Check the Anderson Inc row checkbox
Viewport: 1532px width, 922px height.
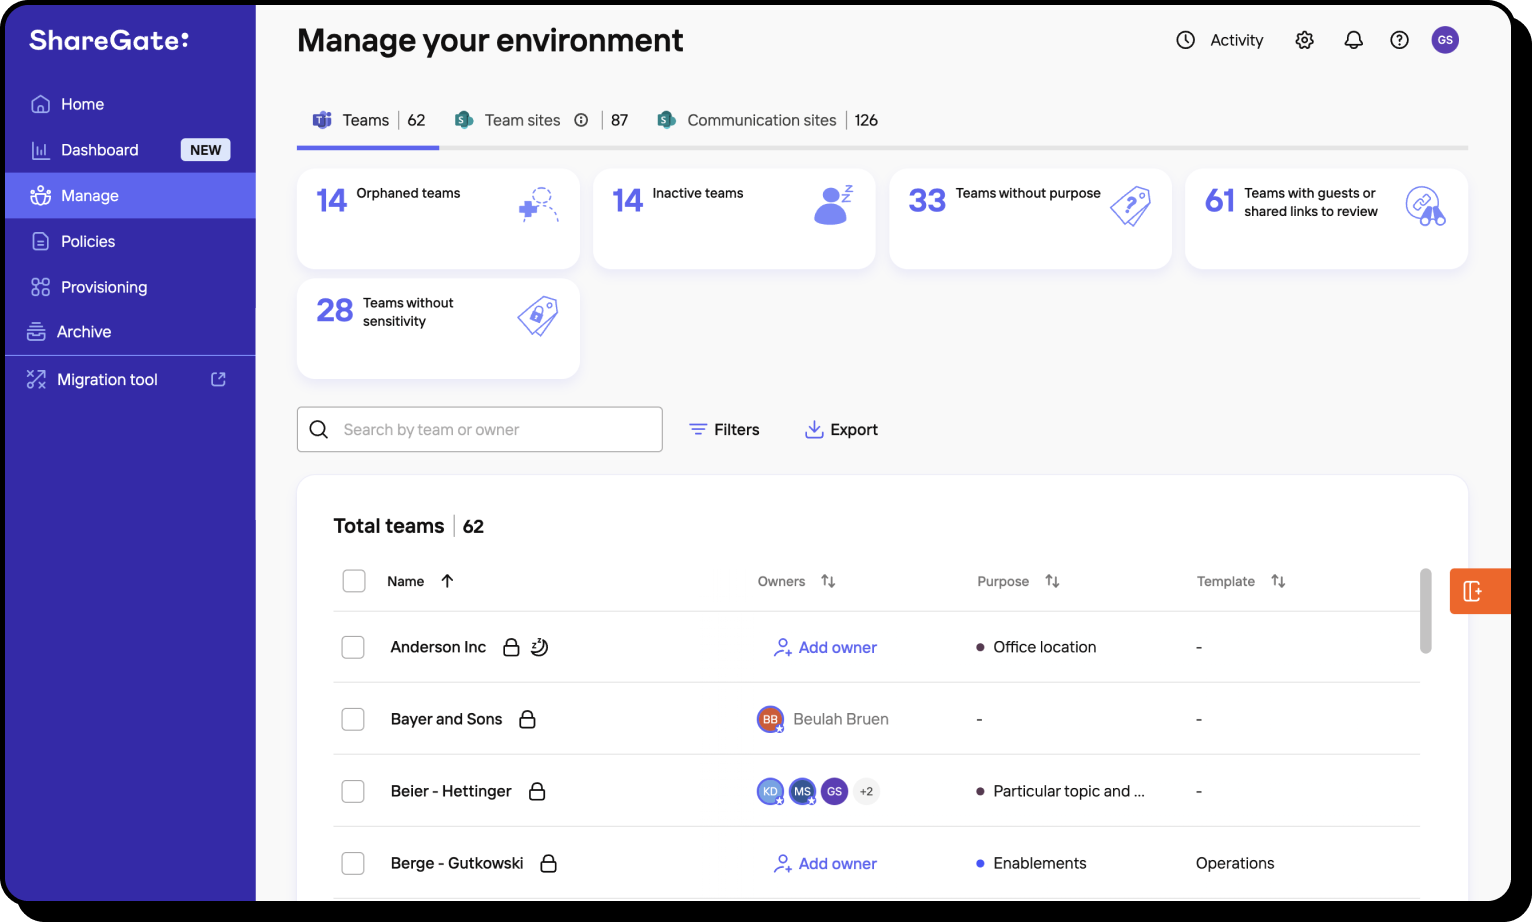coord(353,647)
